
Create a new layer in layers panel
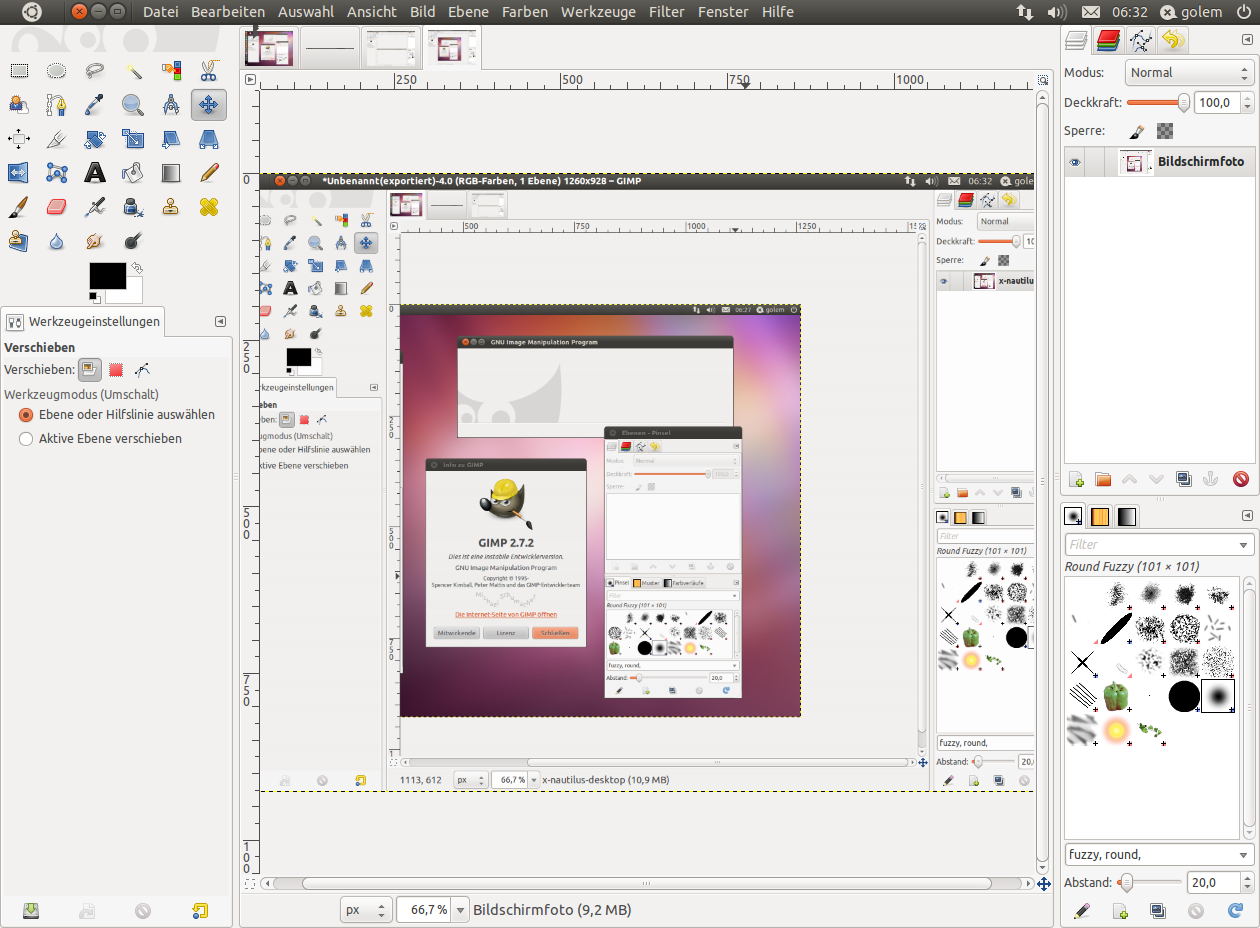(x=1076, y=479)
